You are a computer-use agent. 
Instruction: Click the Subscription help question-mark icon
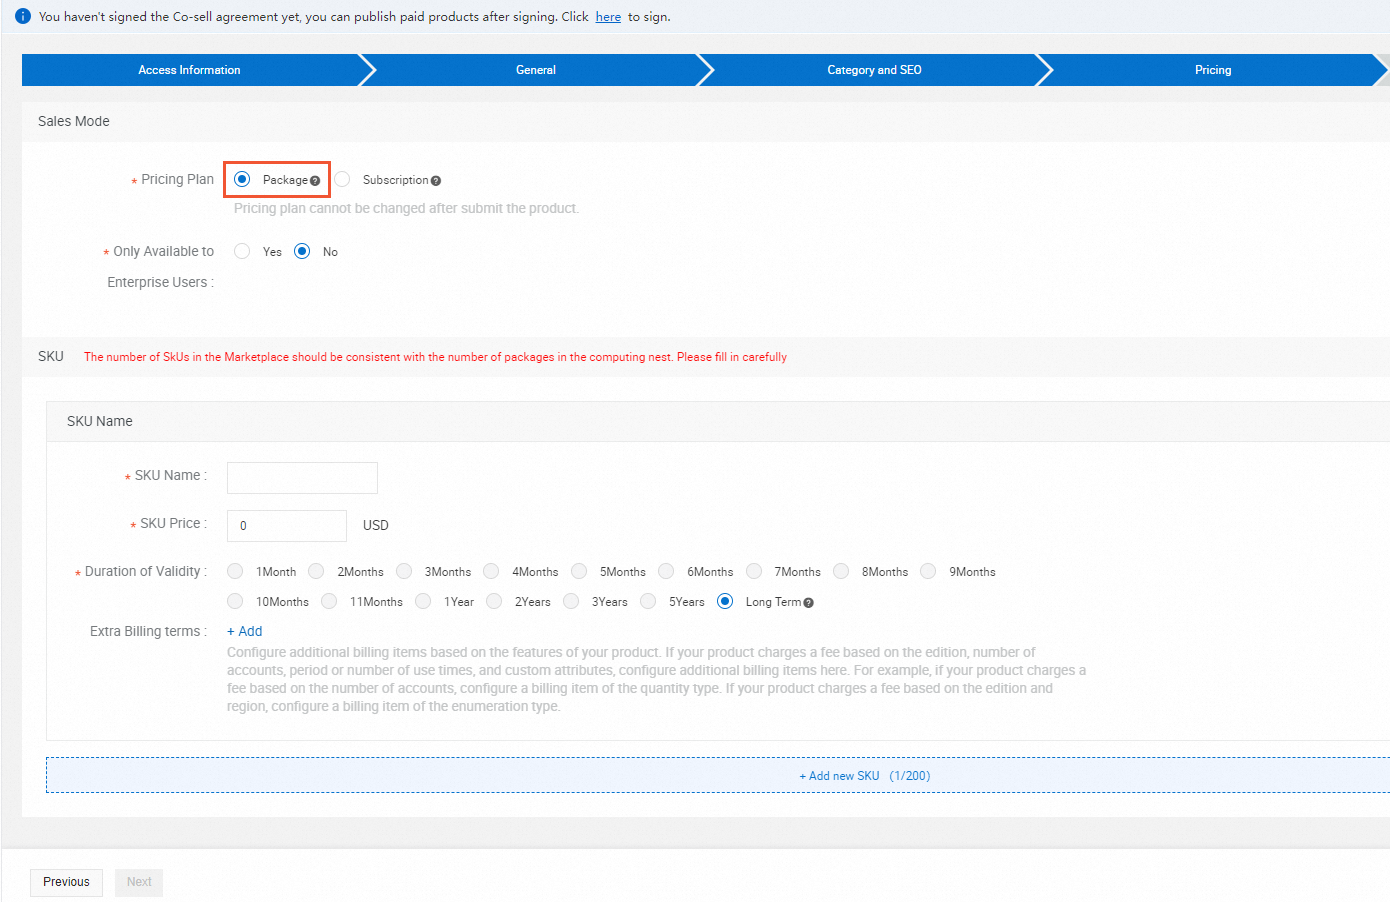tap(436, 181)
